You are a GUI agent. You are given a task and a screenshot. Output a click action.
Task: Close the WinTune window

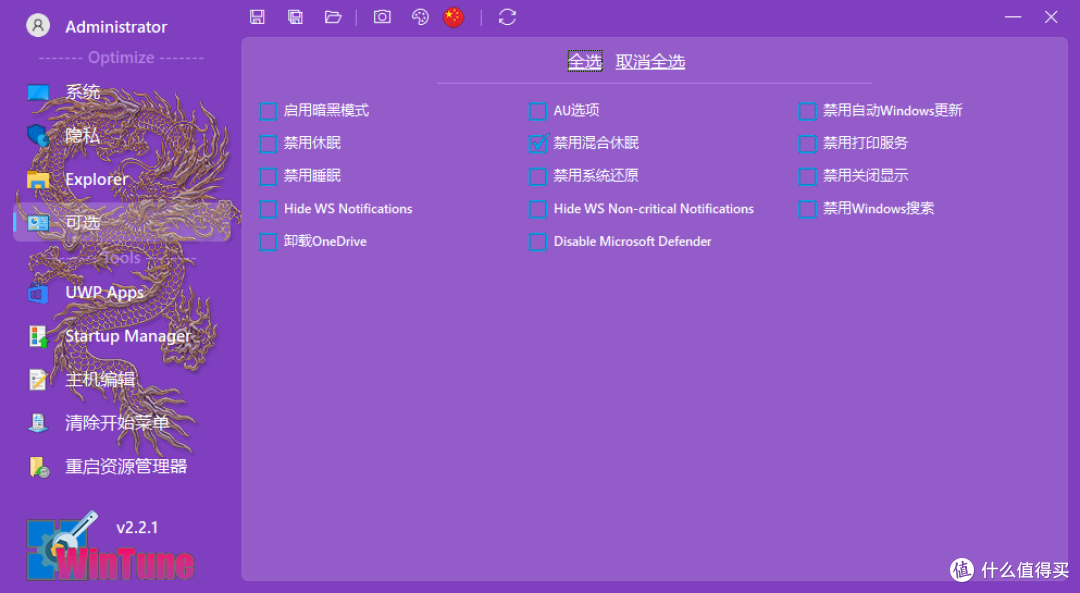1050,17
